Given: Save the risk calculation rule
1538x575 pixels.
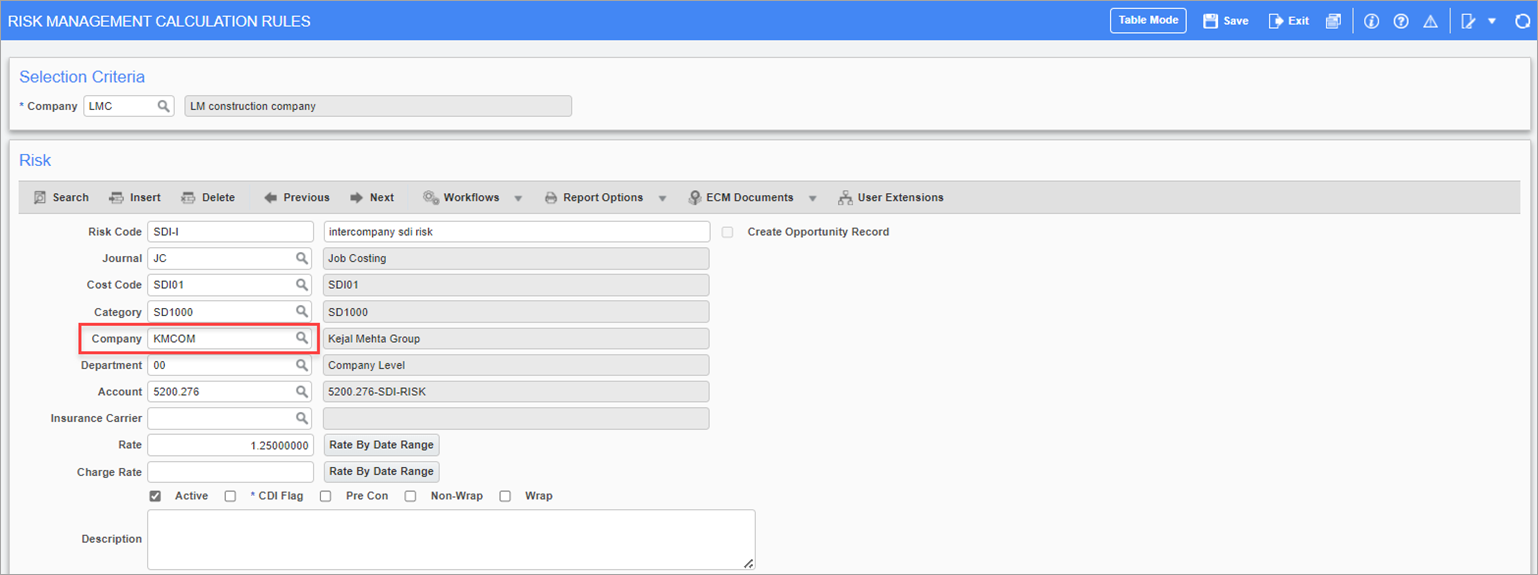Looking at the screenshot, I should [x=1226, y=20].
